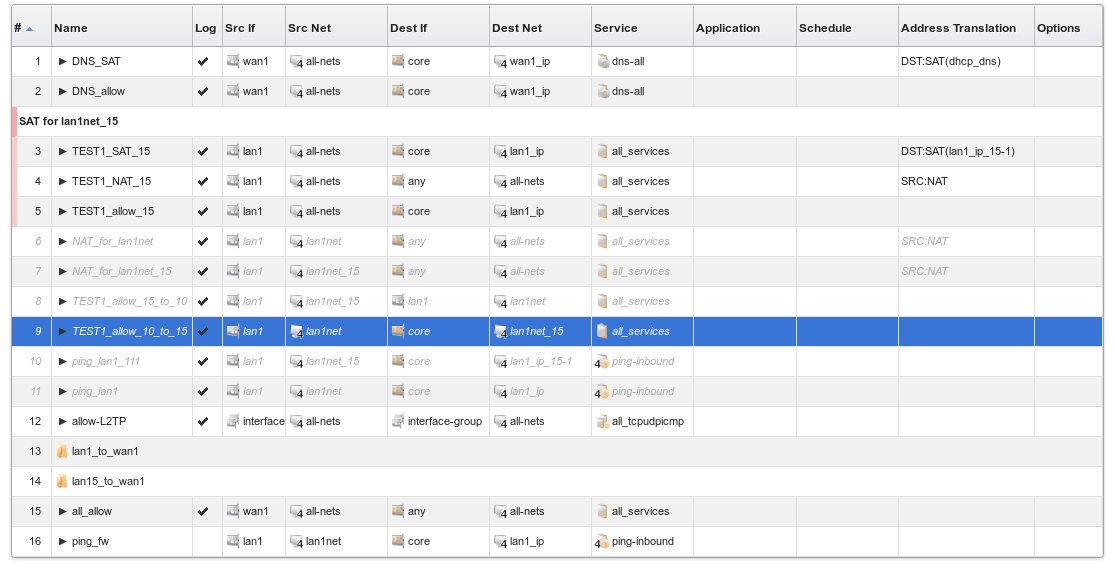Expand the DNS_SAT rule row
1115x569 pixels.
coord(63,61)
